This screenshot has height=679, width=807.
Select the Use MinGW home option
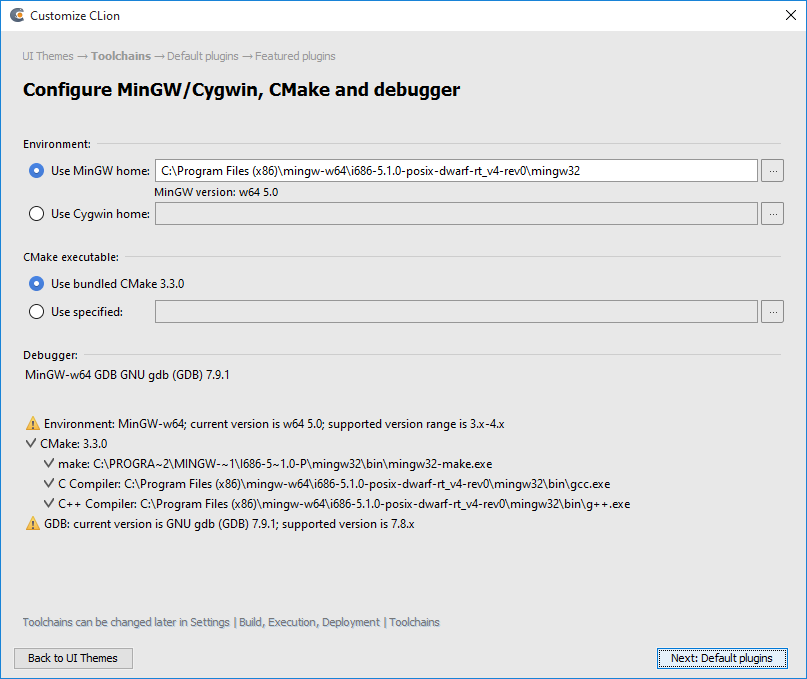37,171
